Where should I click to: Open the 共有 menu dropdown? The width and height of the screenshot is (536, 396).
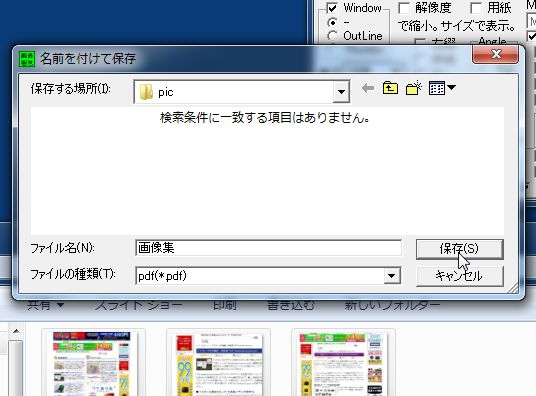[x=45, y=304]
